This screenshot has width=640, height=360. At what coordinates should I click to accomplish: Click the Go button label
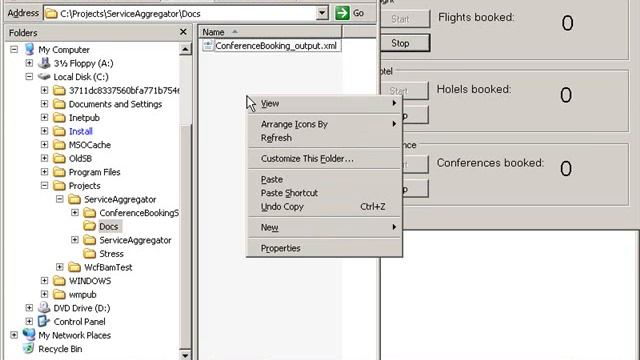pyautogui.click(x=359, y=13)
